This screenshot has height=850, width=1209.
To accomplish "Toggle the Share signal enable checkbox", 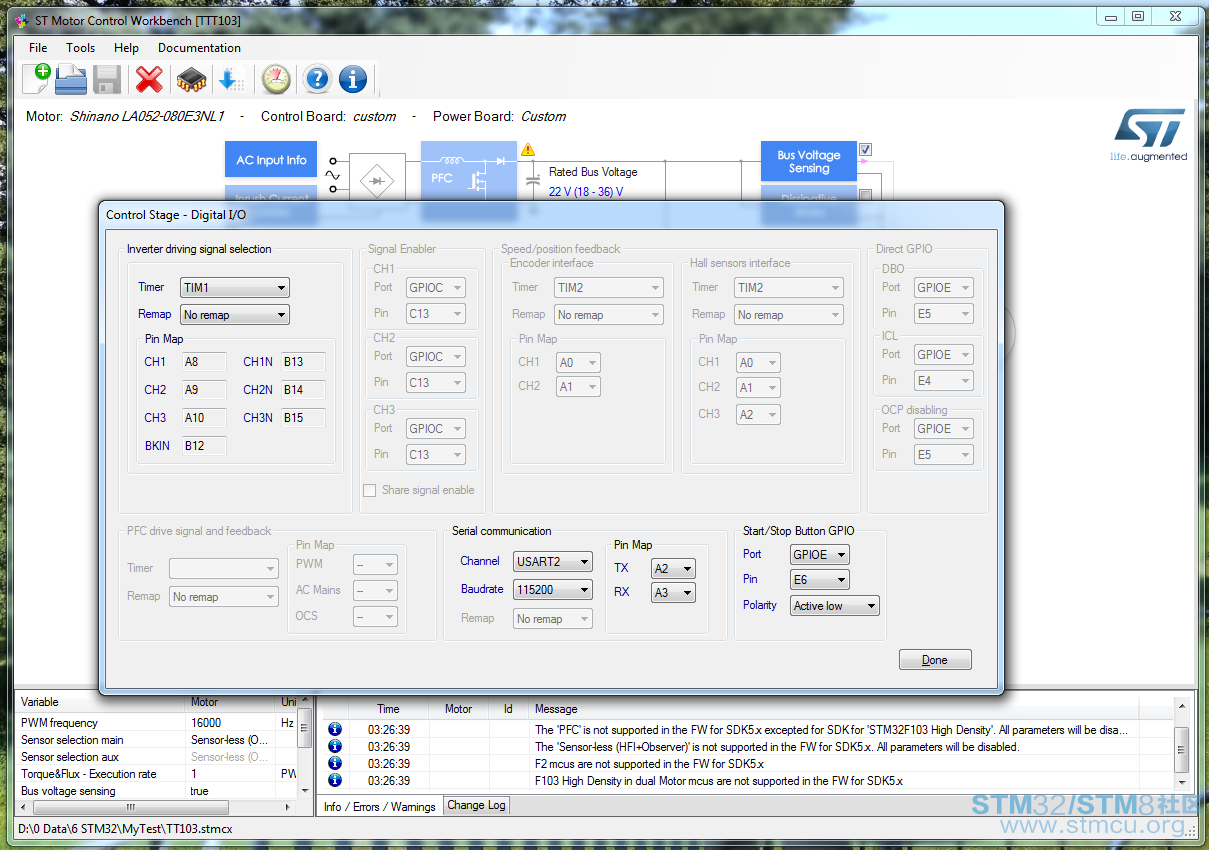I will tap(369, 490).
